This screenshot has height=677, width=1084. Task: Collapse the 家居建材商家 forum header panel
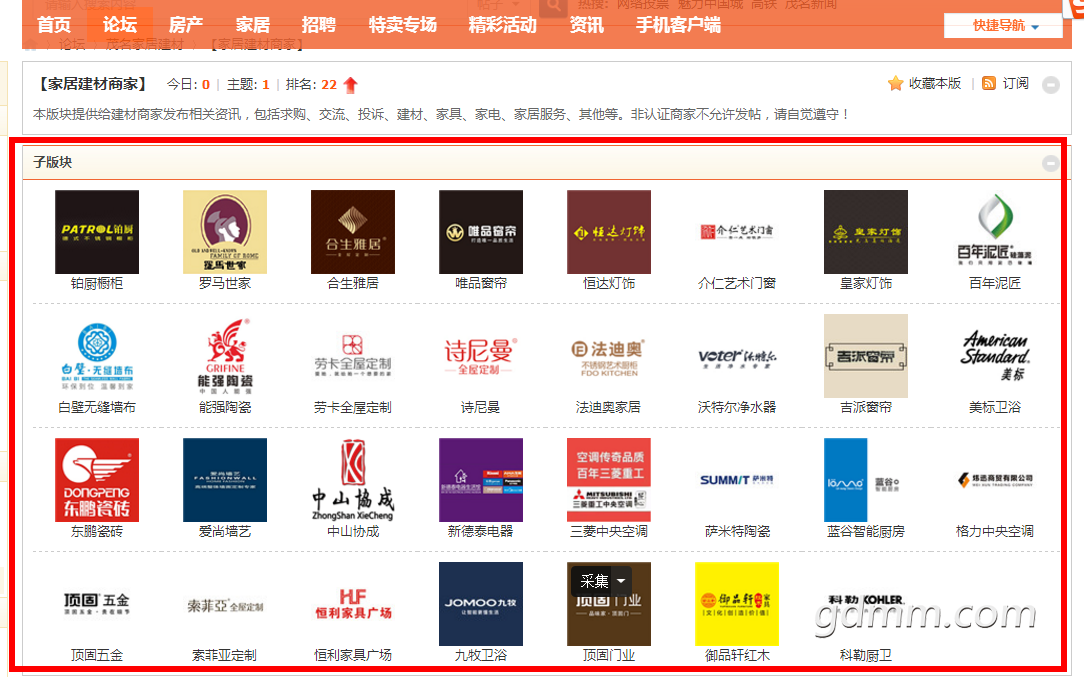pos(1051,85)
